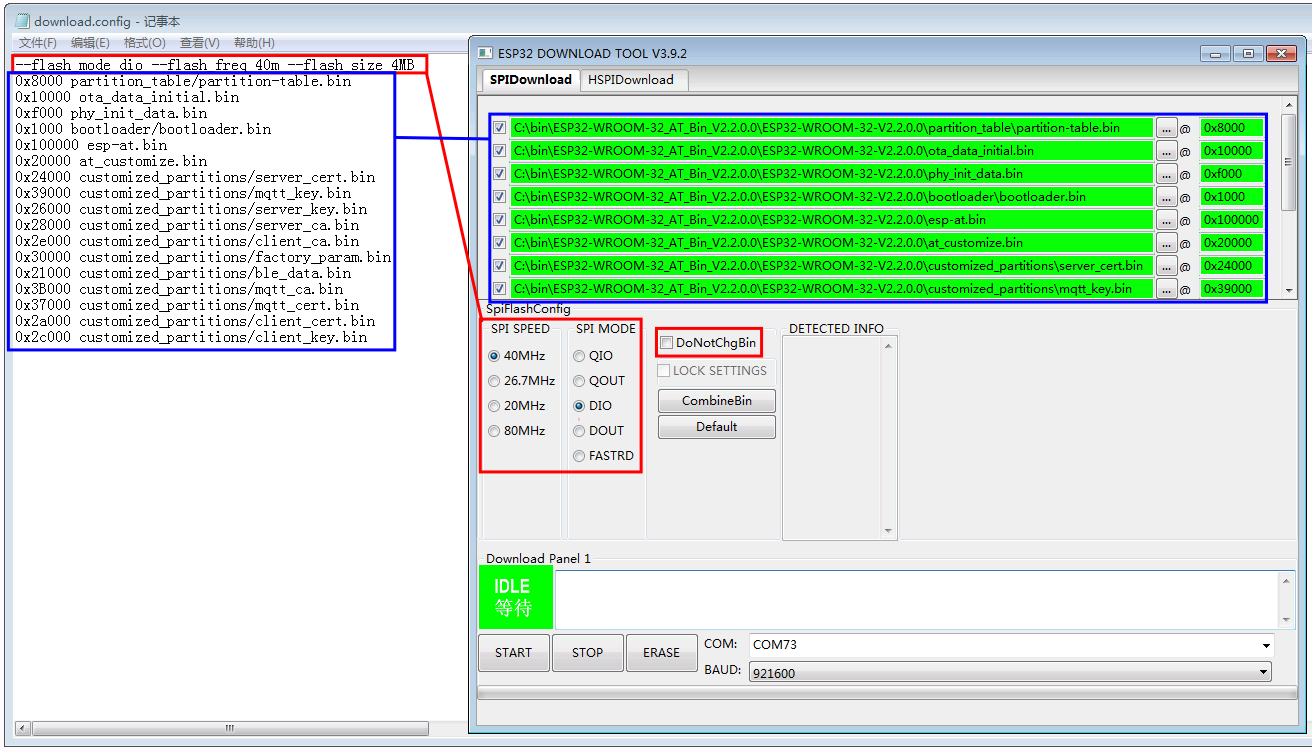The height and width of the screenshot is (753, 1312).
Task: Click browse button for mqtt_key.bin row
Action: (x=1166, y=289)
